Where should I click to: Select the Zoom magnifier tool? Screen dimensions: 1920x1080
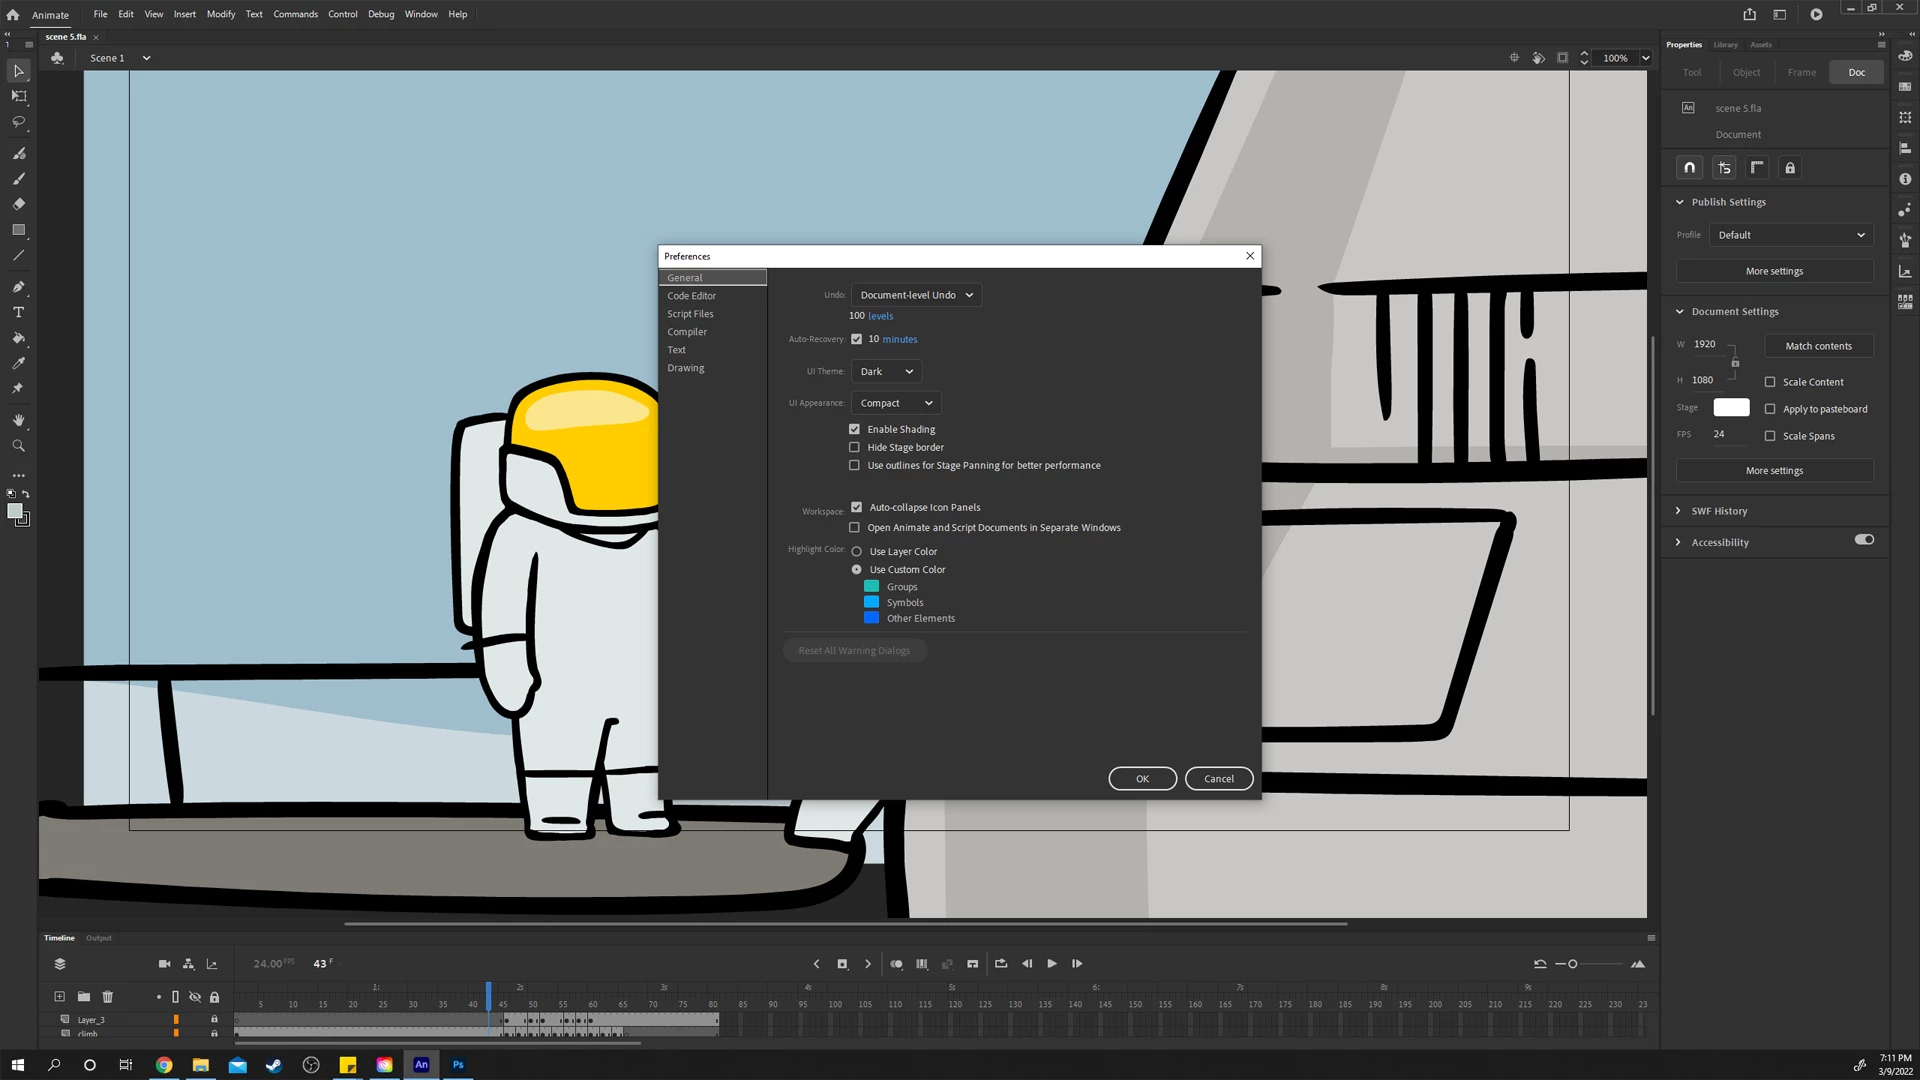coord(18,446)
